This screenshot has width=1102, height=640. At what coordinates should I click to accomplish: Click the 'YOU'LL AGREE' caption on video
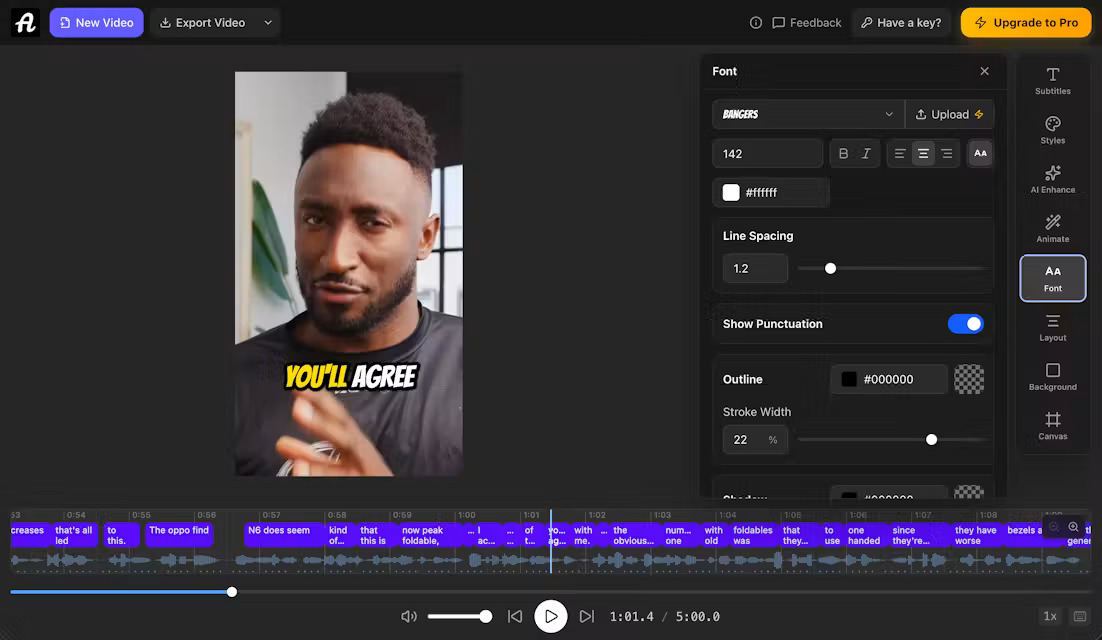[x=351, y=377]
